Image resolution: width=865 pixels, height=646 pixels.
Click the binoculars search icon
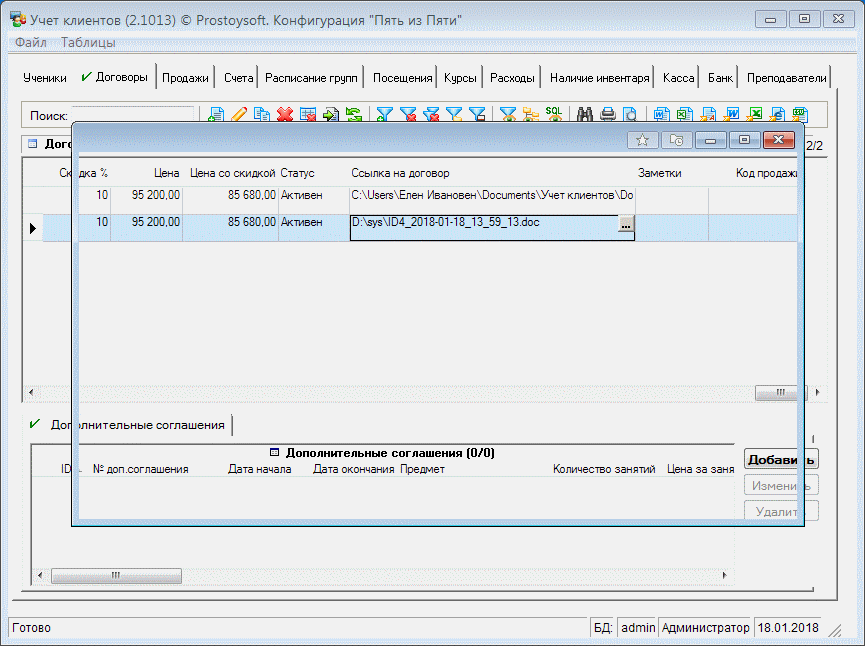click(x=585, y=115)
